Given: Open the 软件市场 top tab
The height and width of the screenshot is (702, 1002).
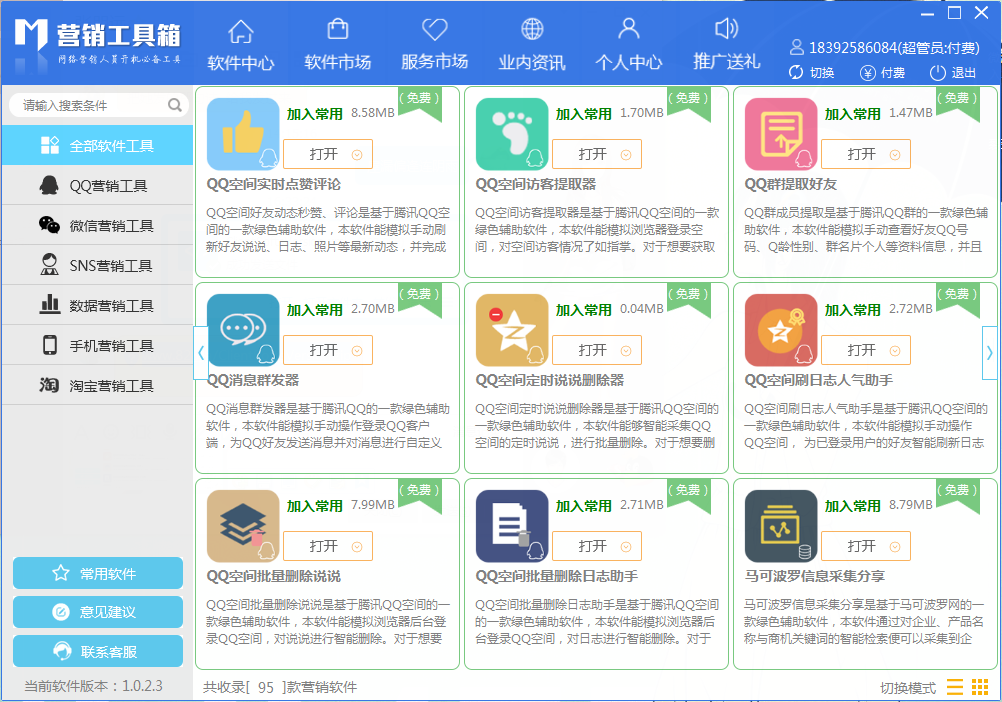Looking at the screenshot, I should coord(338,45).
